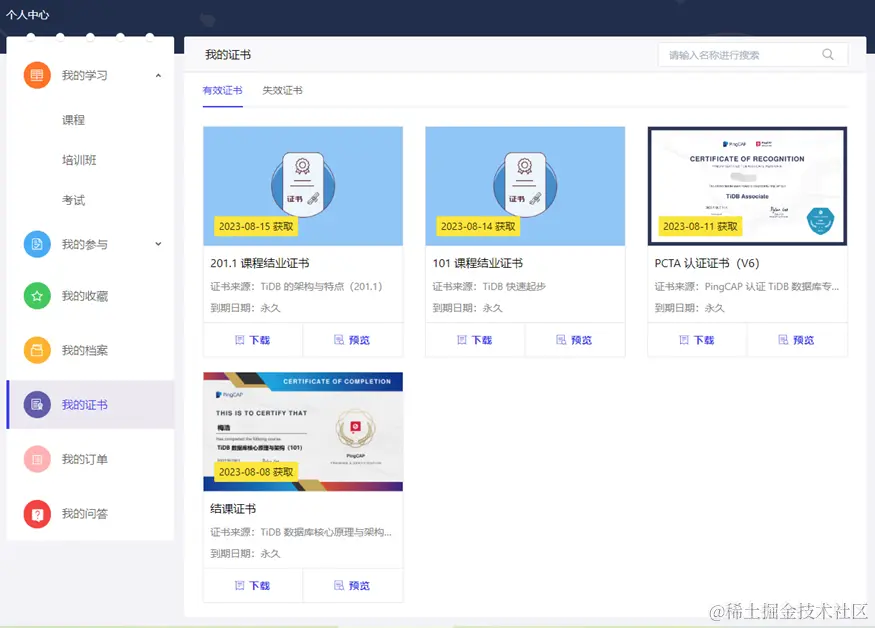The image size is (875, 628).
Task: Collapse the 我的学习 section chevron
Action: (158, 75)
